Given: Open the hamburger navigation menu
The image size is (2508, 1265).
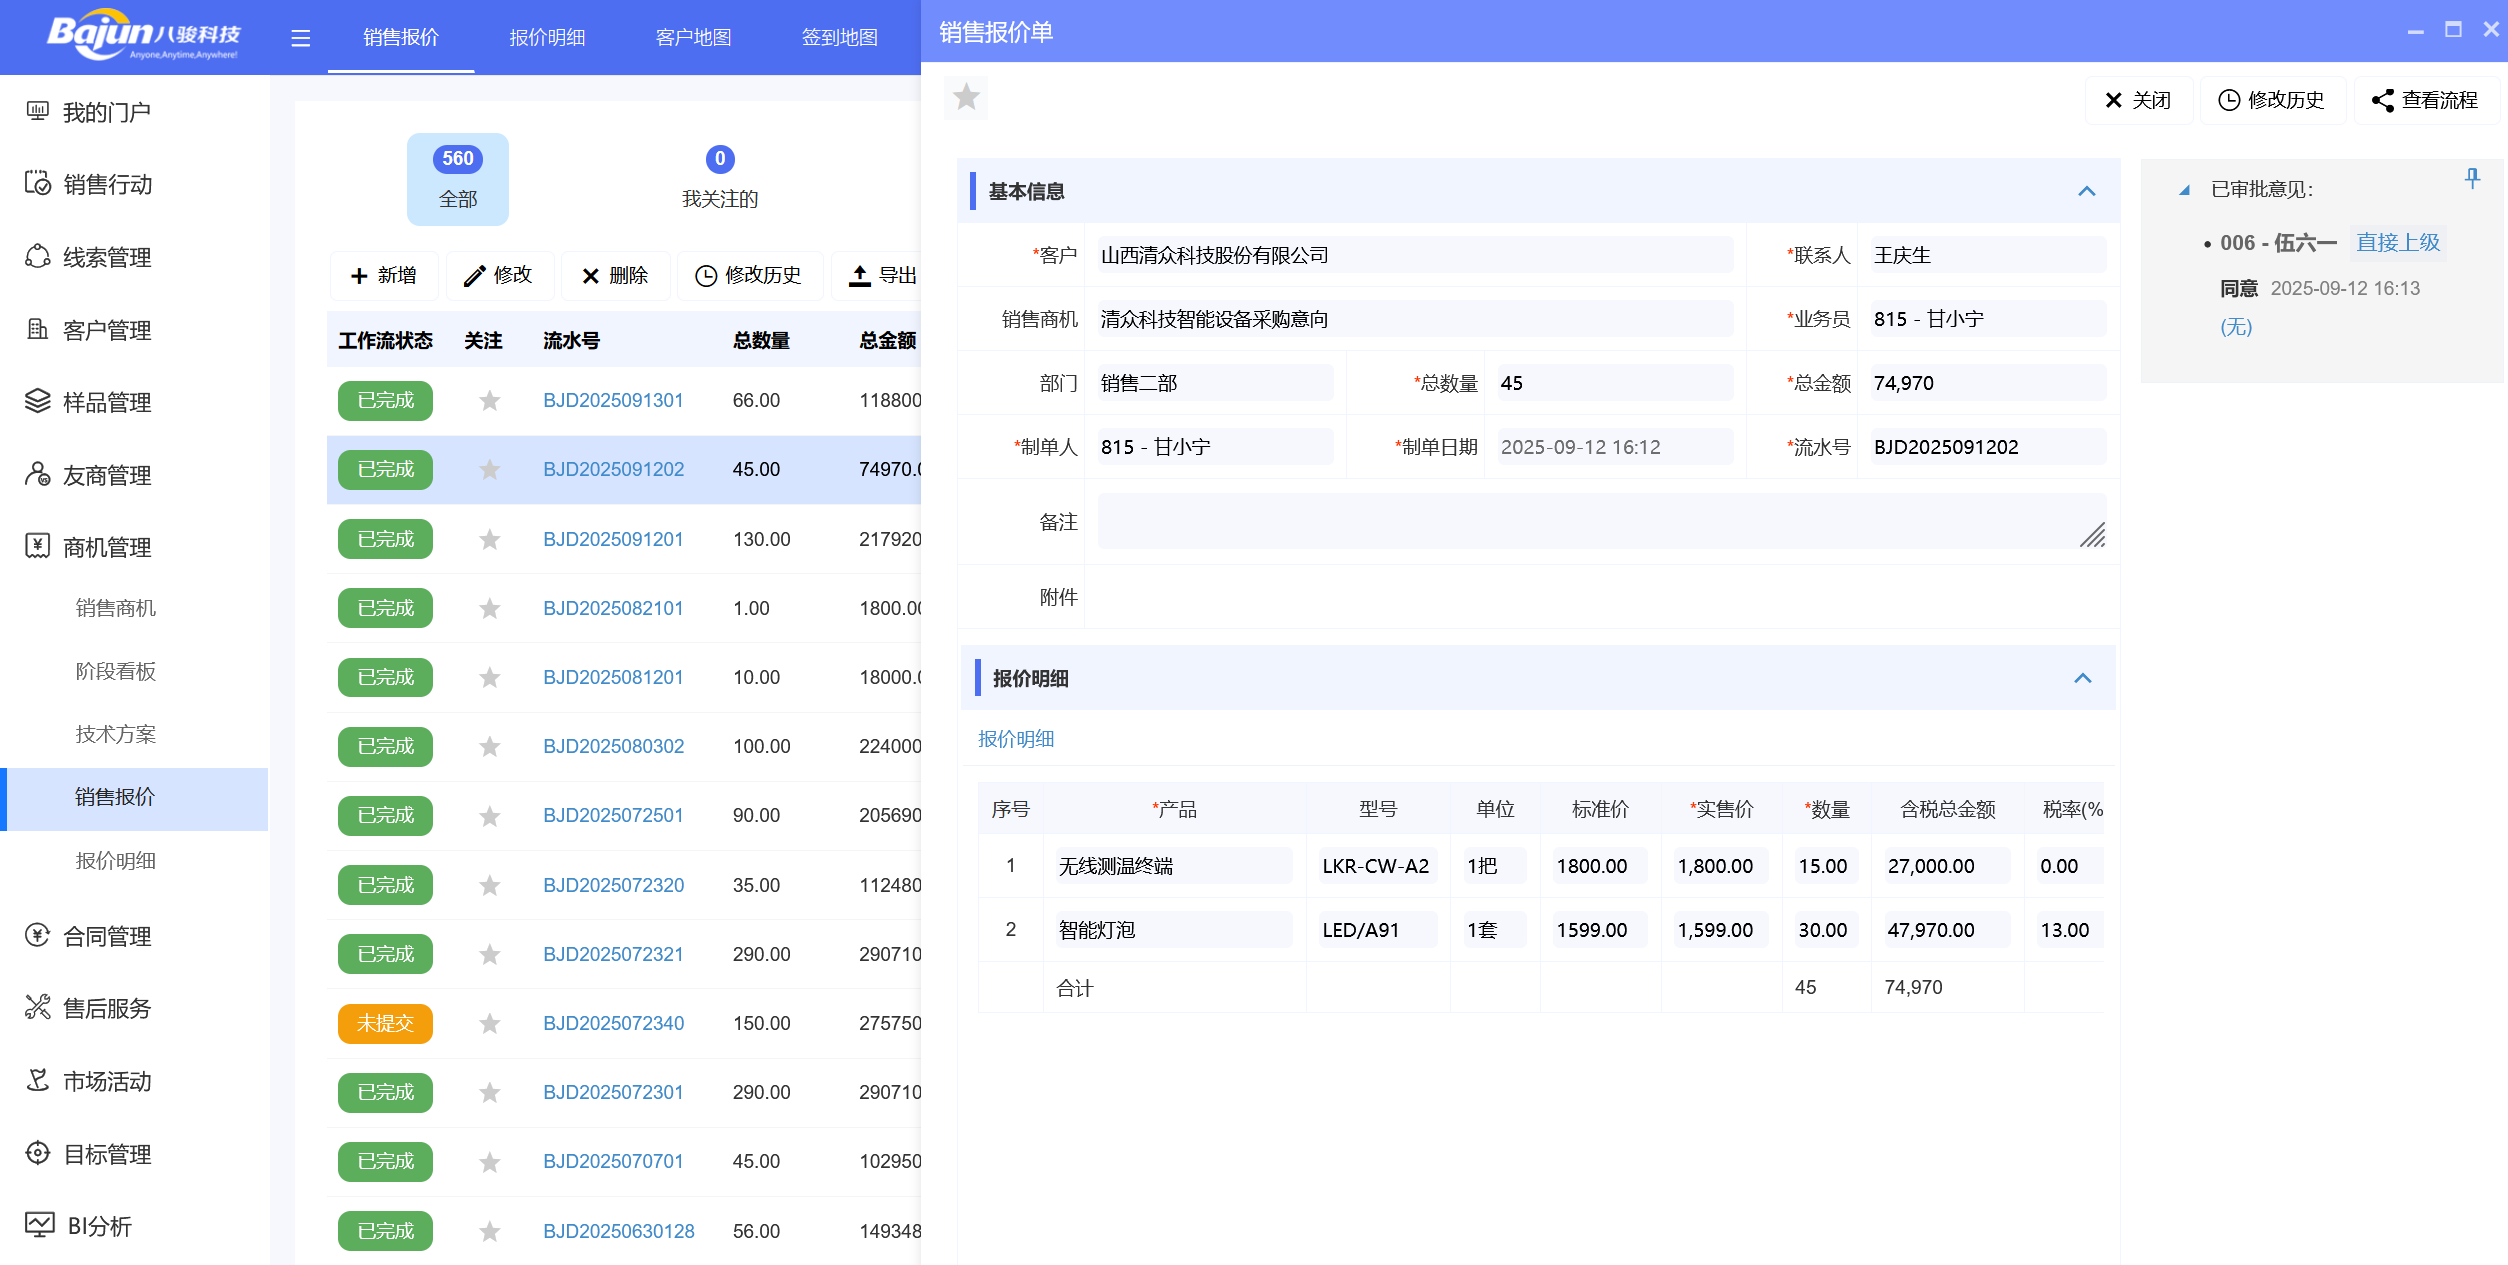Looking at the screenshot, I should pos(300,37).
